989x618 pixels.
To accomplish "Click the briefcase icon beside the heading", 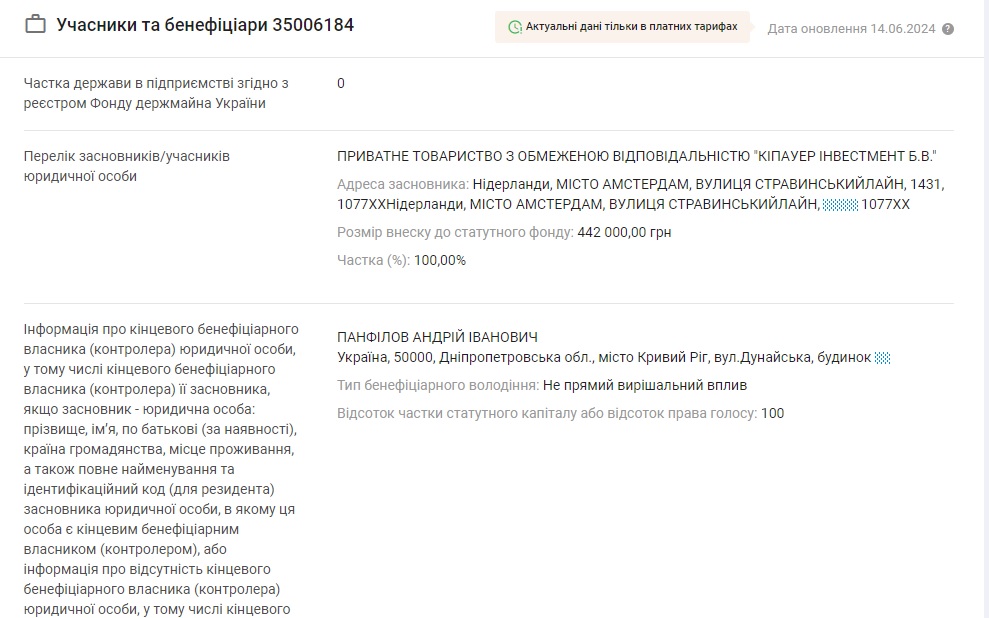I will tap(36, 25).
